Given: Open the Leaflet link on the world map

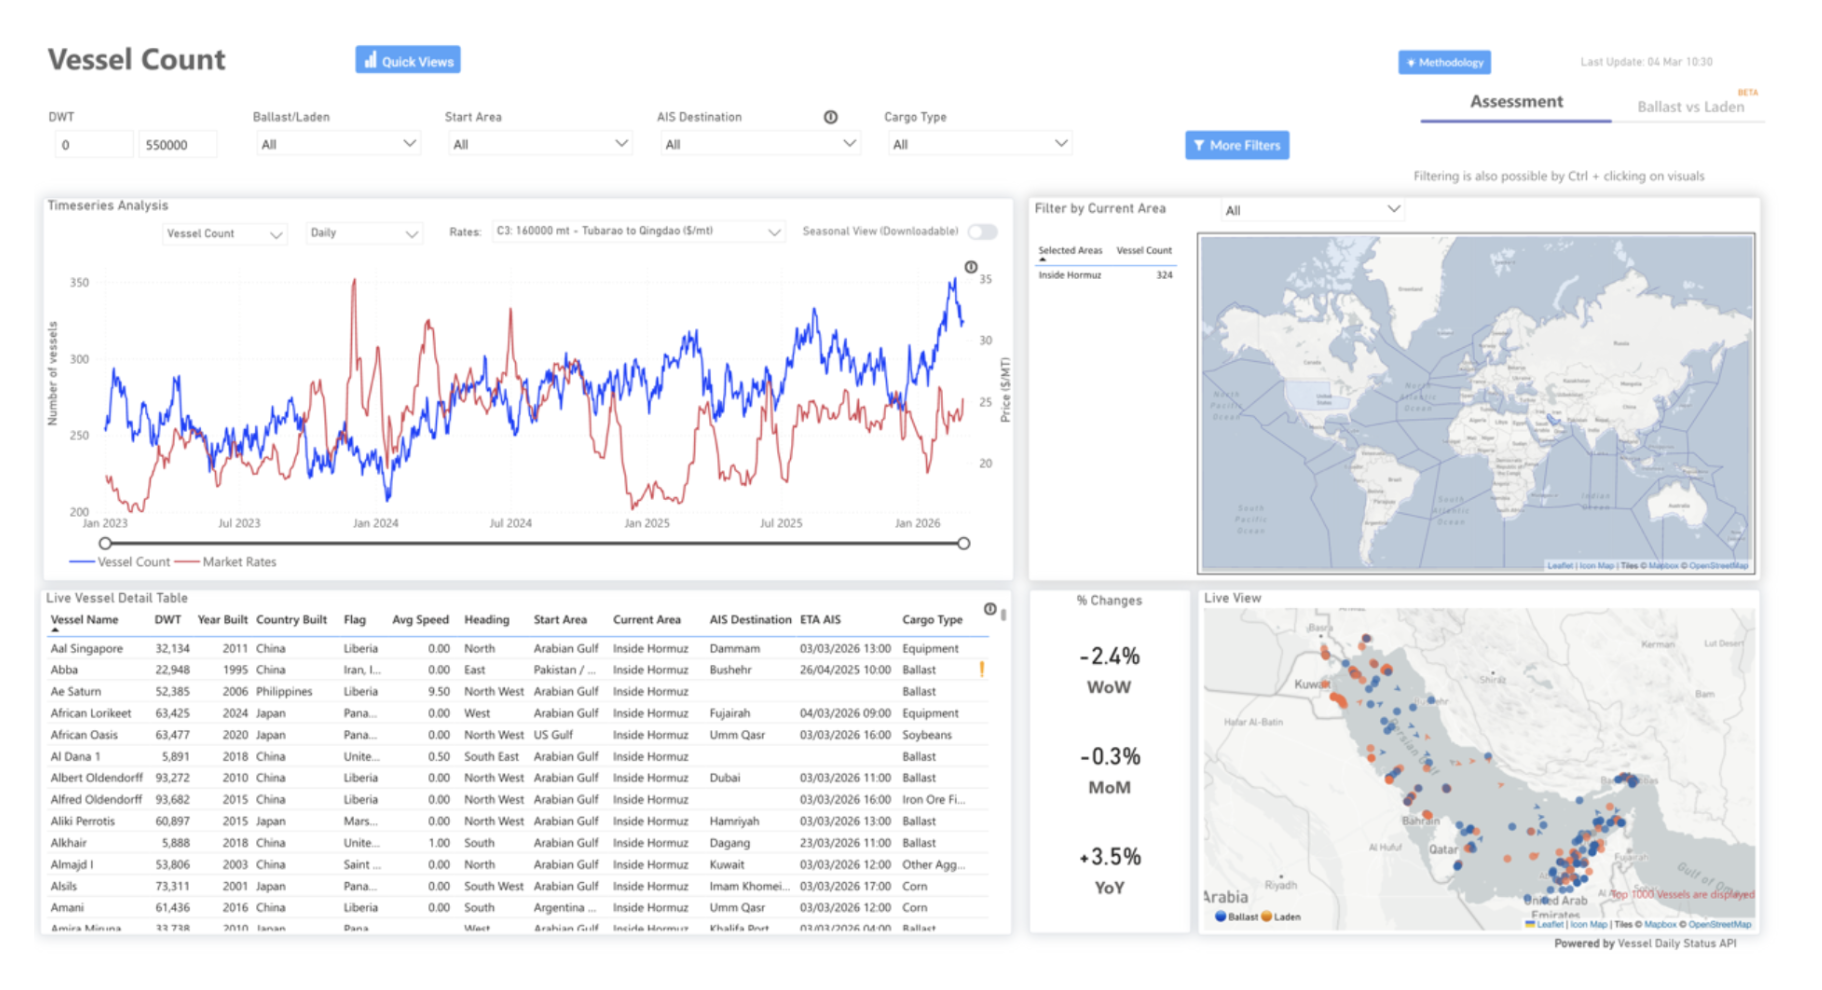Looking at the screenshot, I should click(1560, 566).
